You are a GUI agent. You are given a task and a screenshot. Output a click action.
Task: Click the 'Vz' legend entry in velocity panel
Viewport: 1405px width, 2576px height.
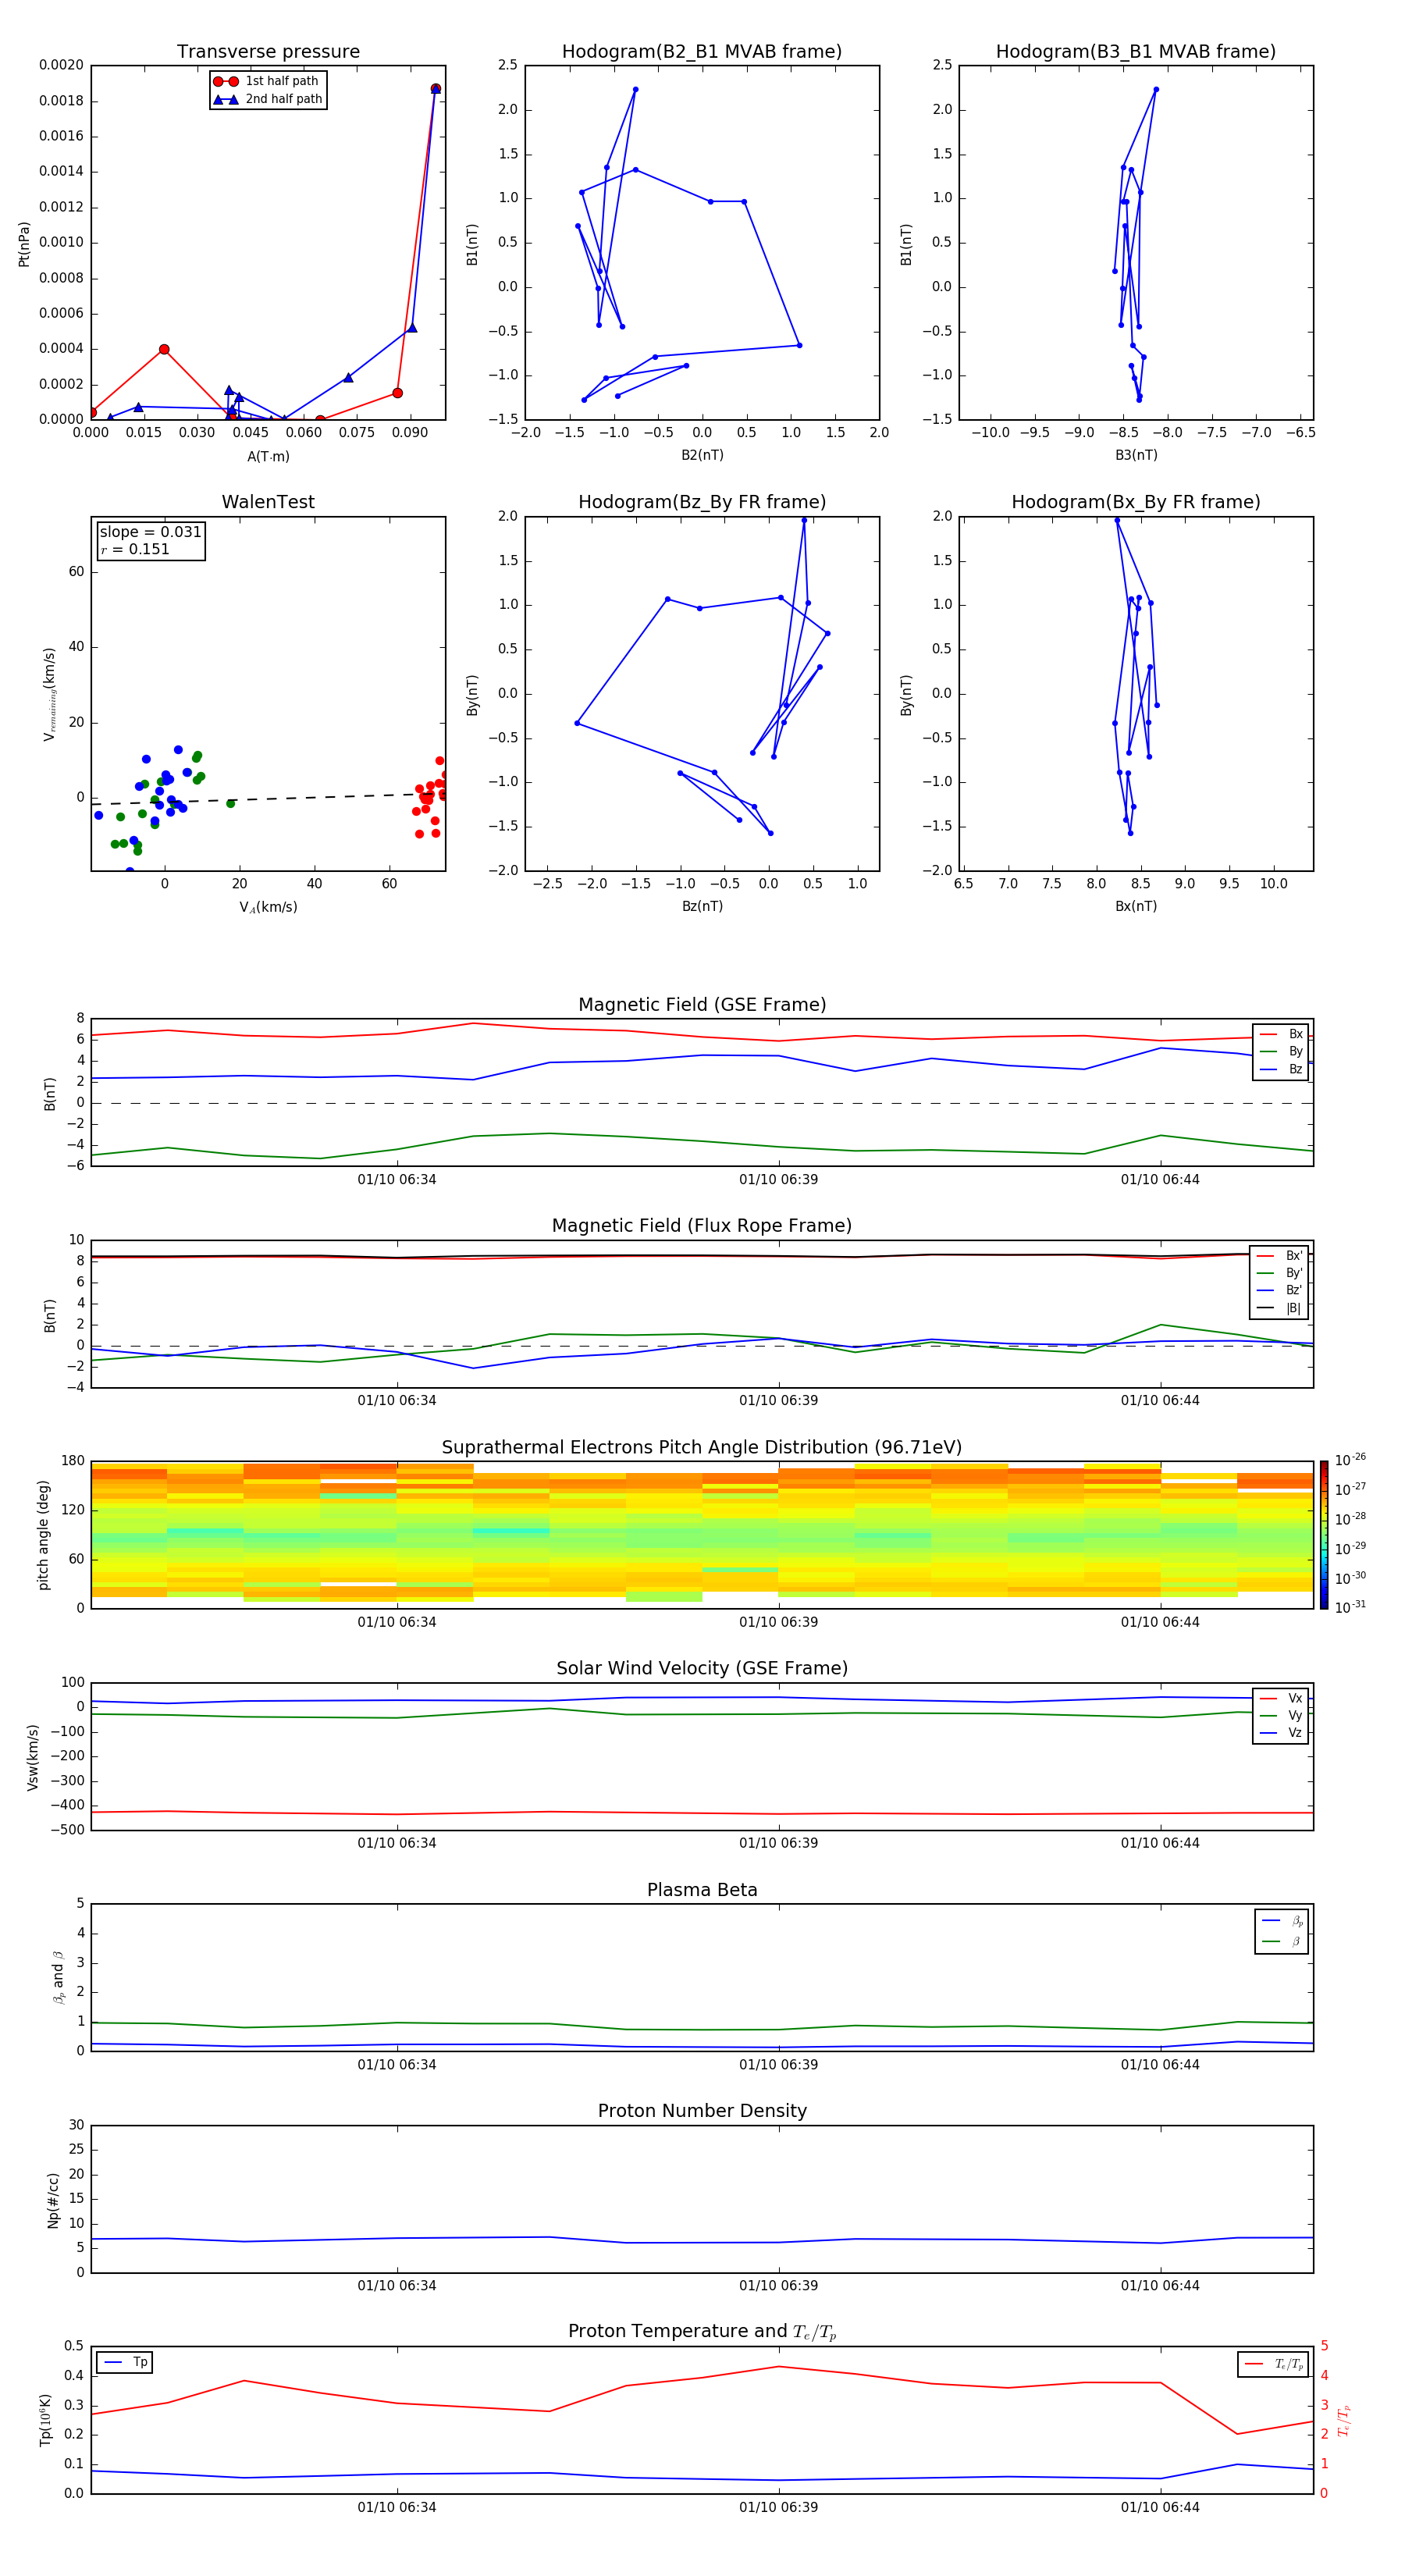[1281, 1732]
